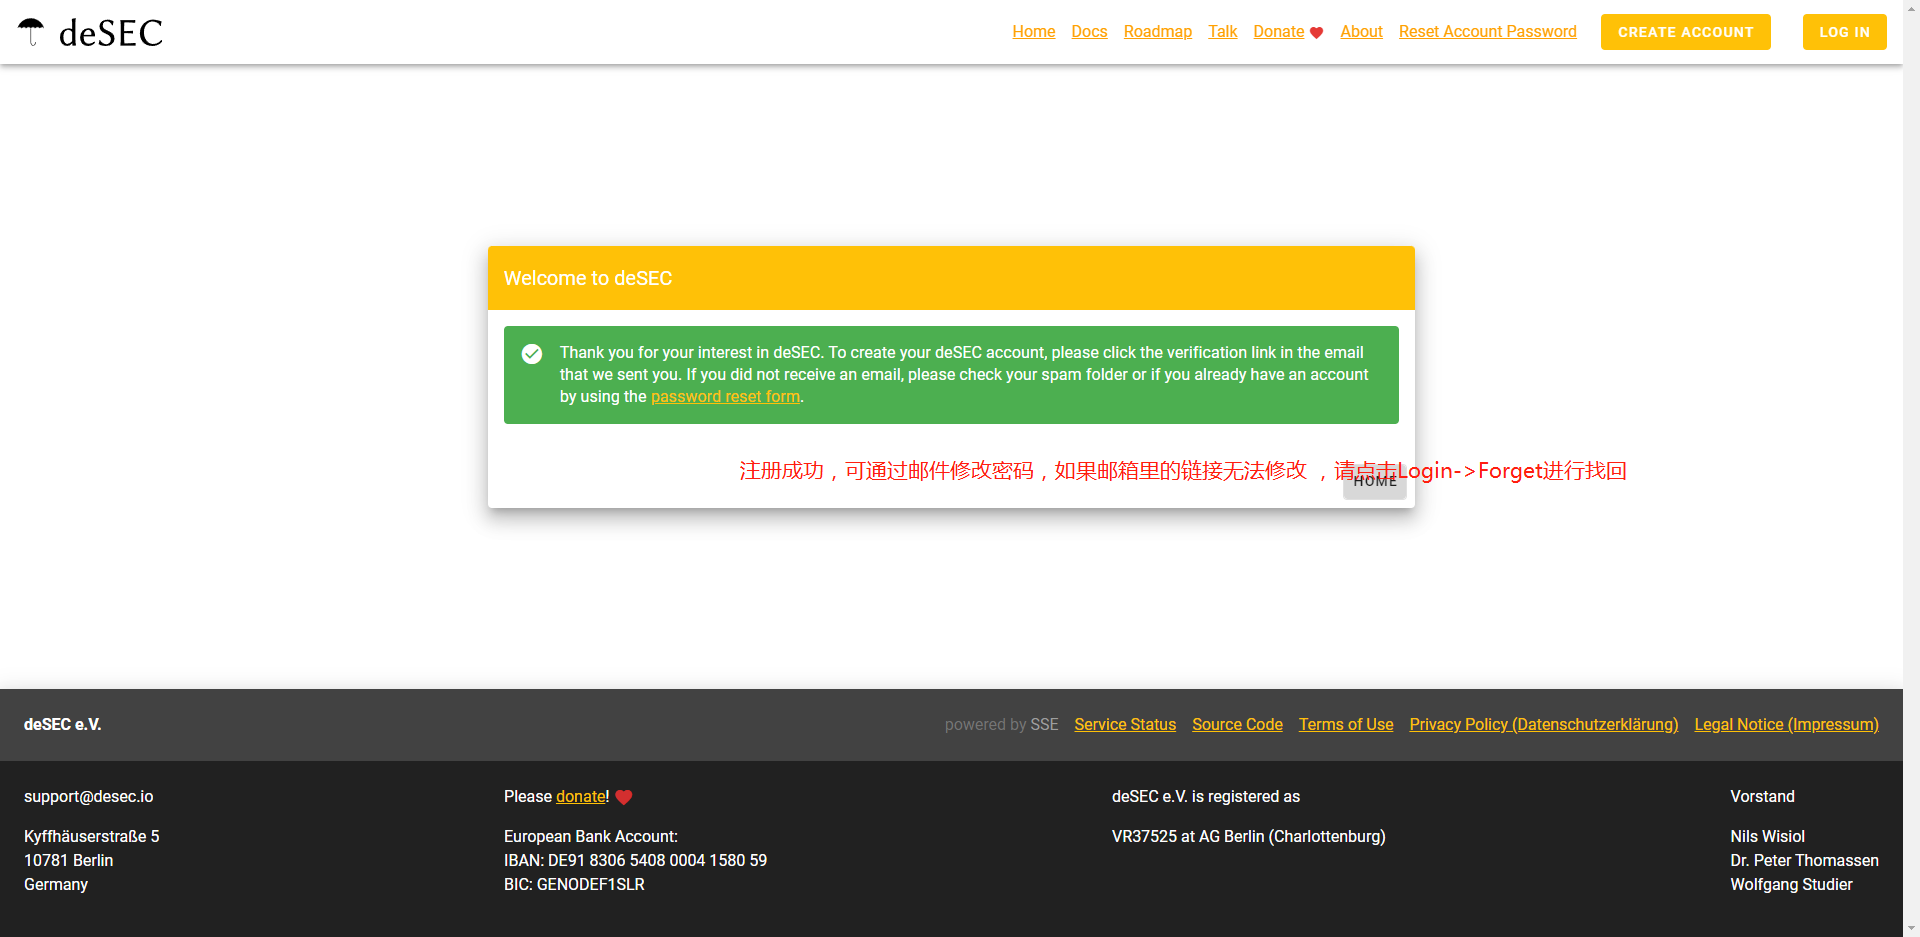Click the BIC: GENODEF1SLR text
The height and width of the screenshot is (937, 1920).
tap(574, 885)
